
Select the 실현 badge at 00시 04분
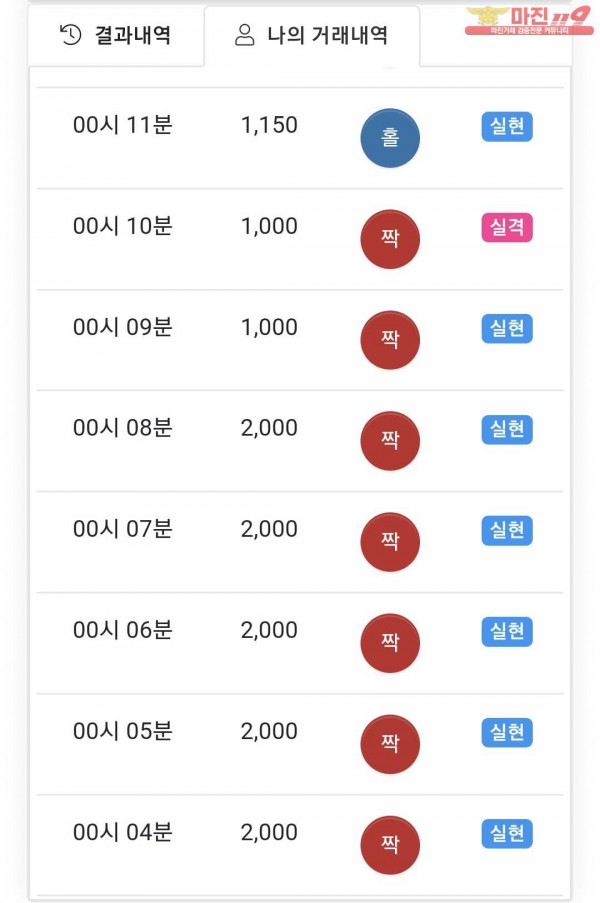(507, 833)
